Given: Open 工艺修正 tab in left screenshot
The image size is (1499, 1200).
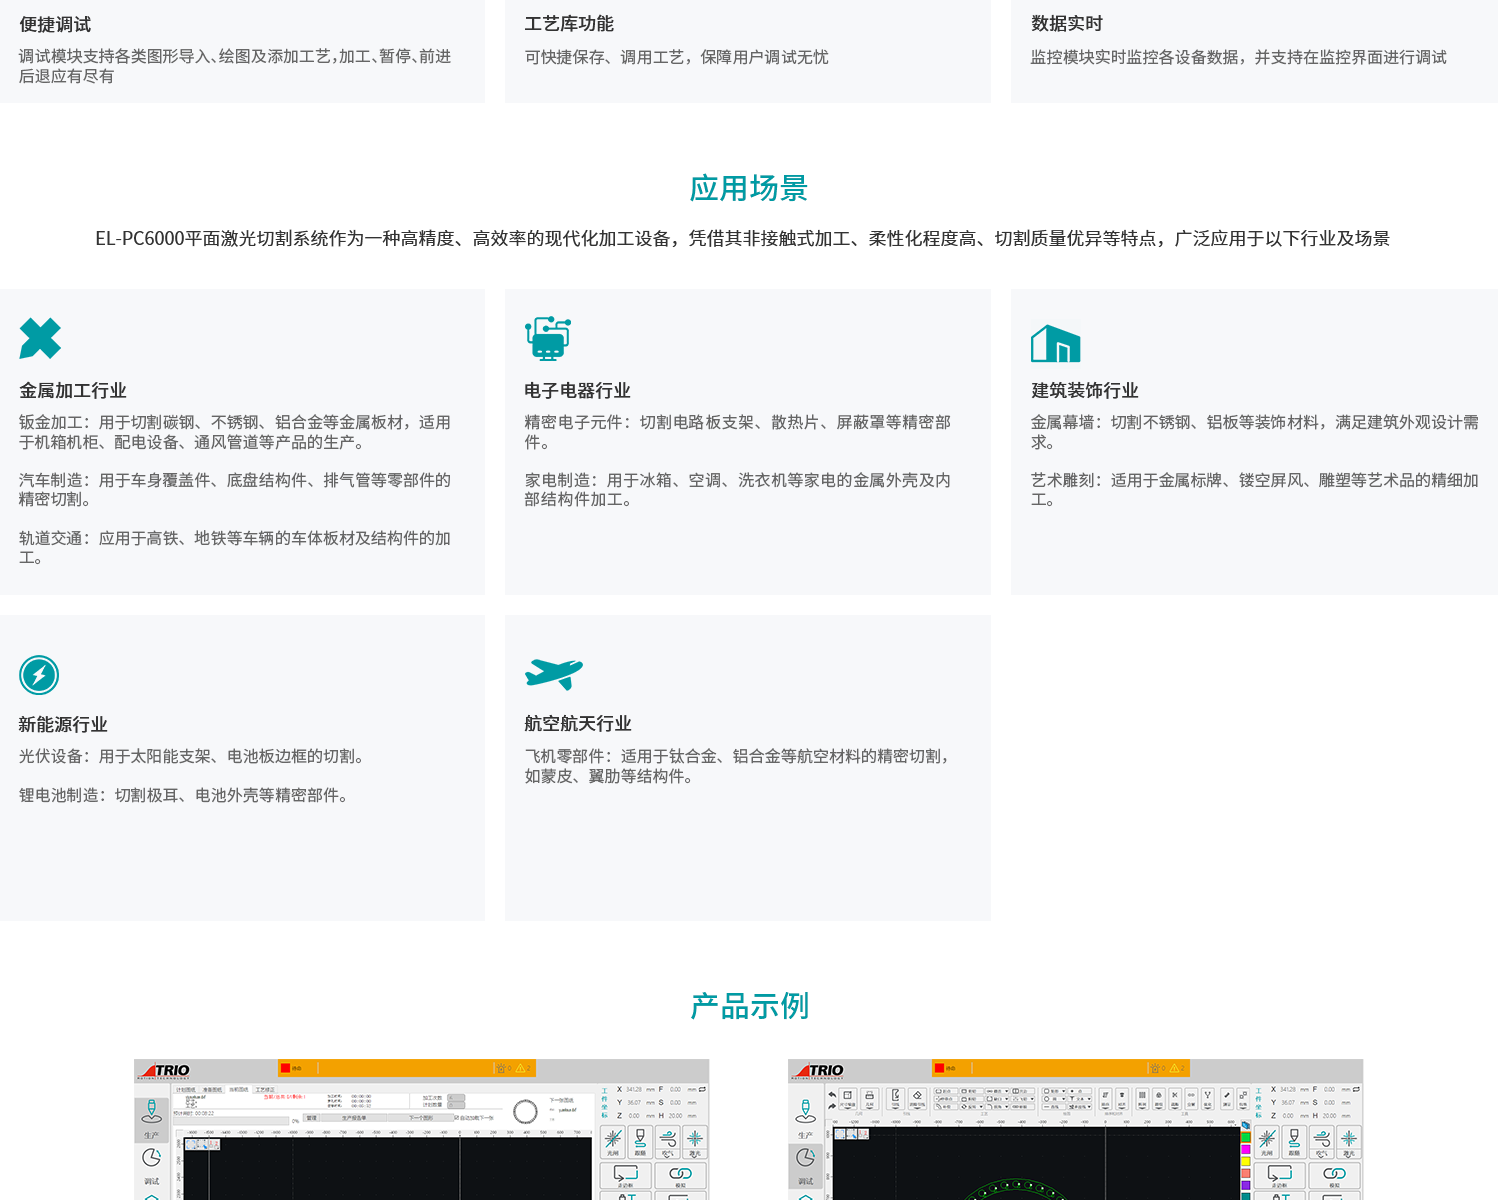Looking at the screenshot, I should coord(265,1090).
